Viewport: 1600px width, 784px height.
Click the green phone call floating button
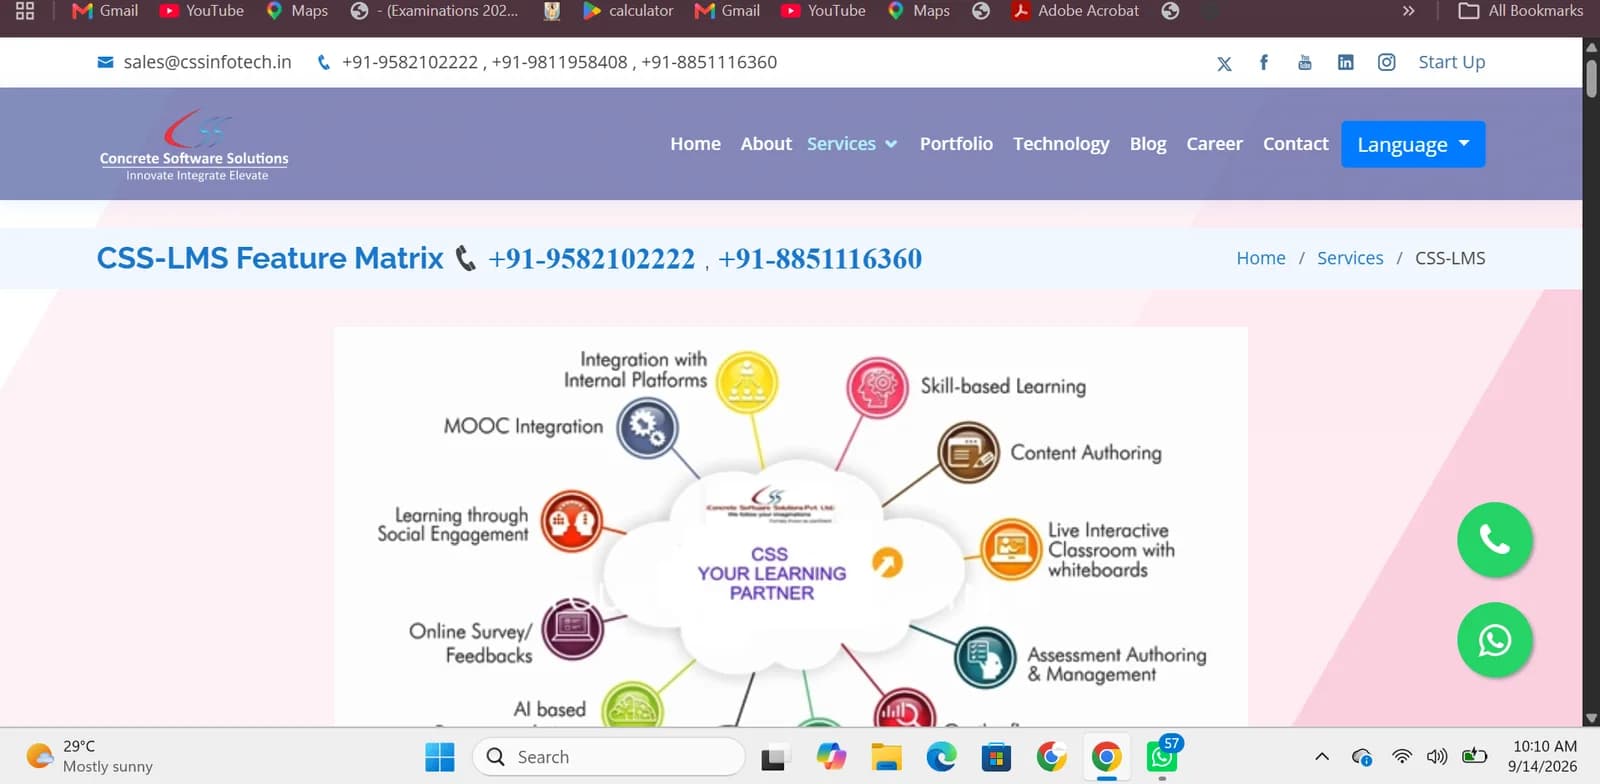(1495, 540)
